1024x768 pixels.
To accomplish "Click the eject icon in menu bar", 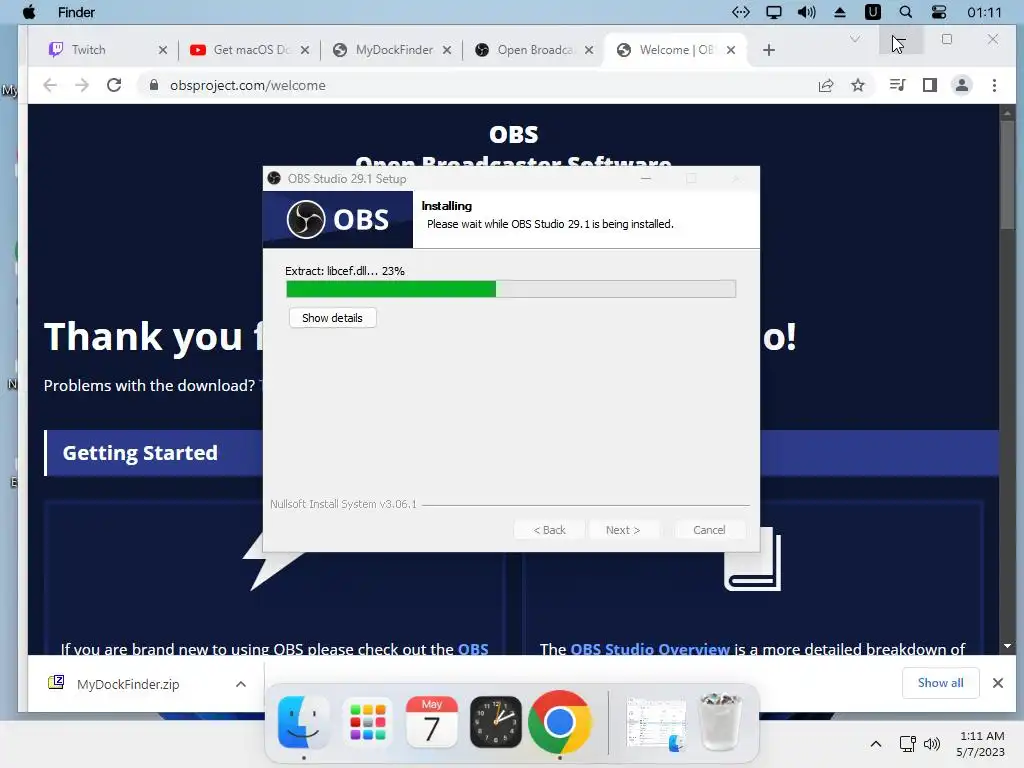I will [840, 12].
